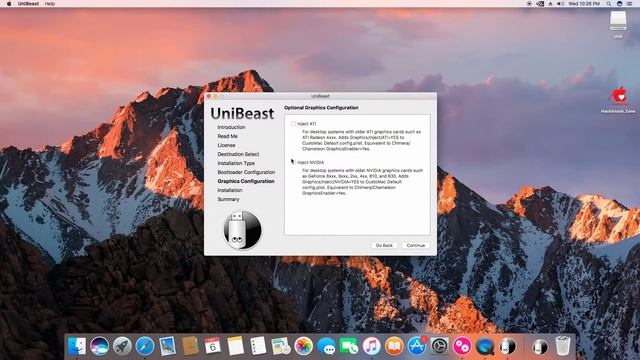Open the Help menu
This screenshot has width=640, height=360.
pyautogui.click(x=50, y=4)
